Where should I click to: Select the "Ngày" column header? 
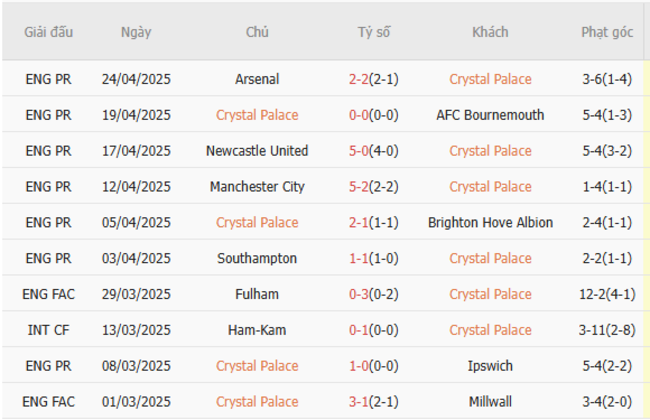(x=136, y=32)
